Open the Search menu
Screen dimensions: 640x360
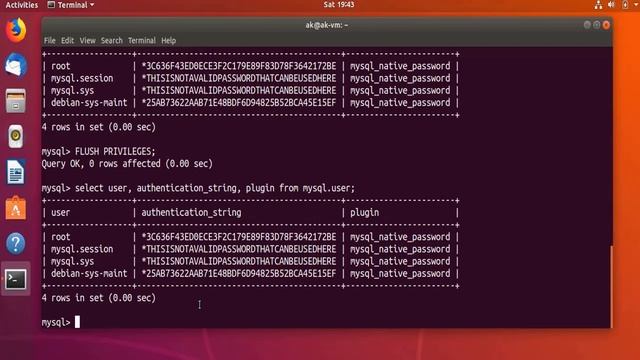(111, 40)
